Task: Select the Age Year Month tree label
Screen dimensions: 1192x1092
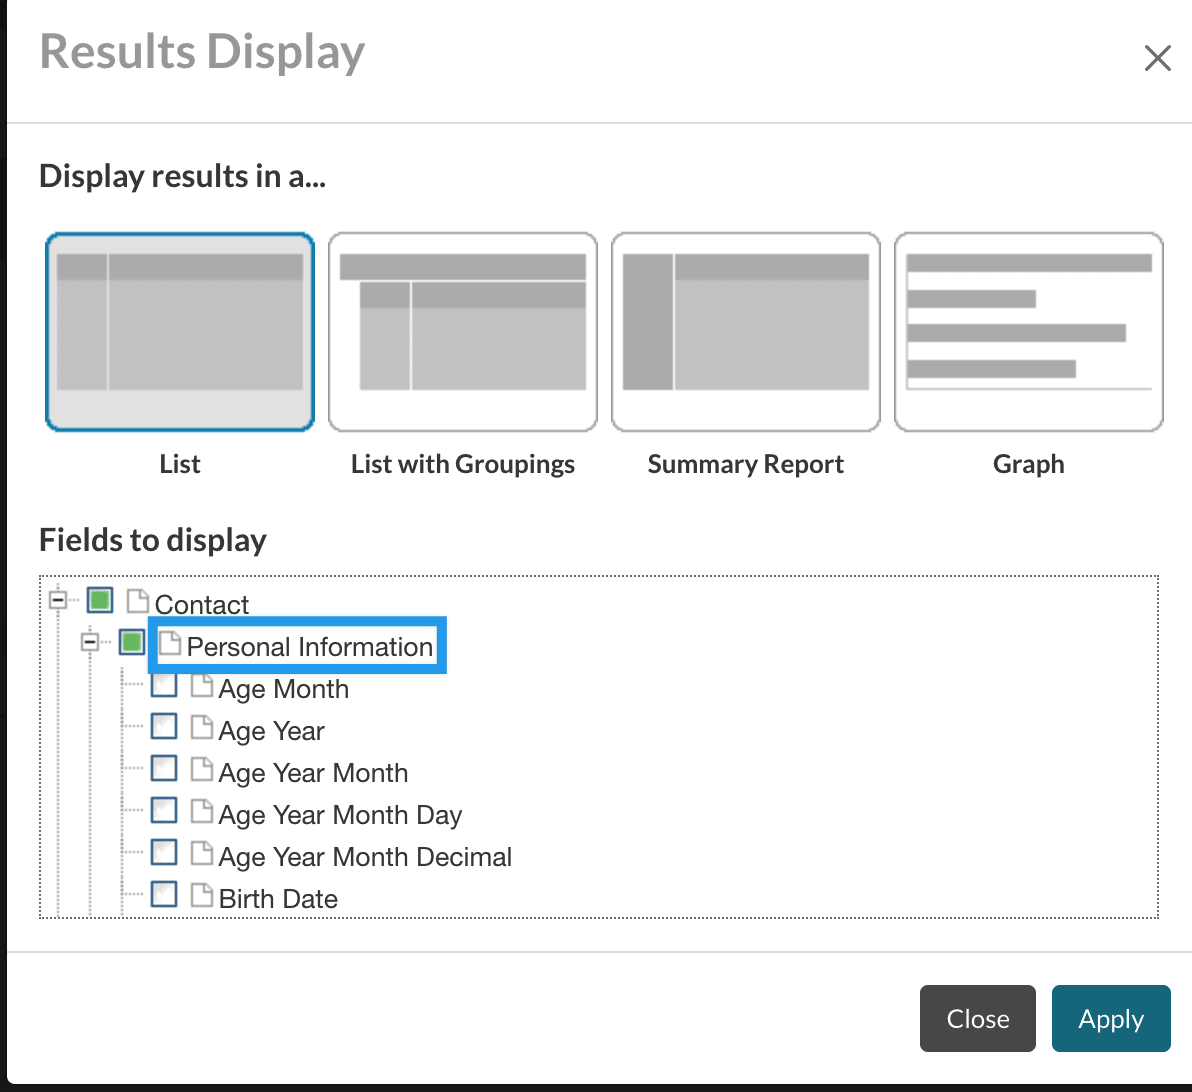Action: coord(313,773)
